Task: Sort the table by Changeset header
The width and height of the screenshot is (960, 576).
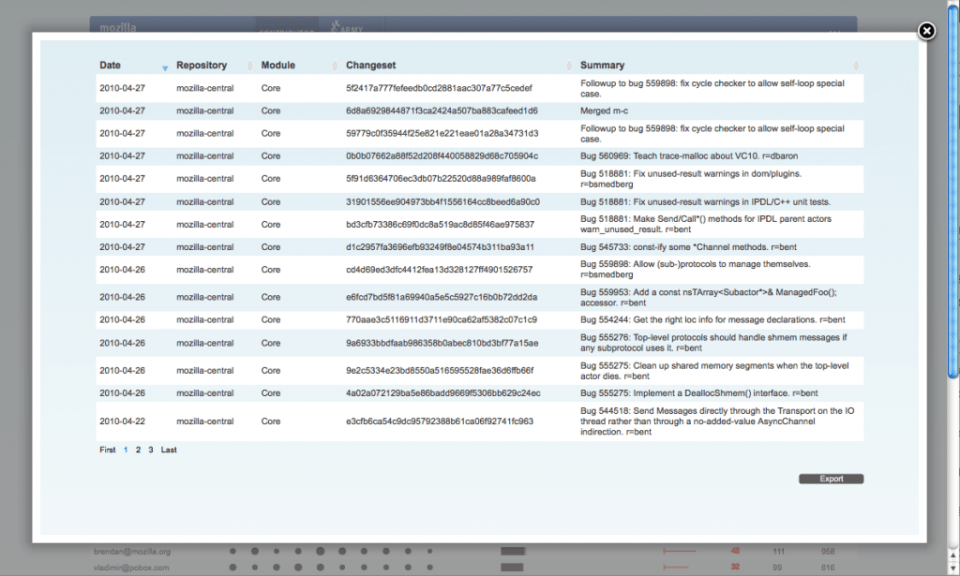Action: (x=371, y=66)
